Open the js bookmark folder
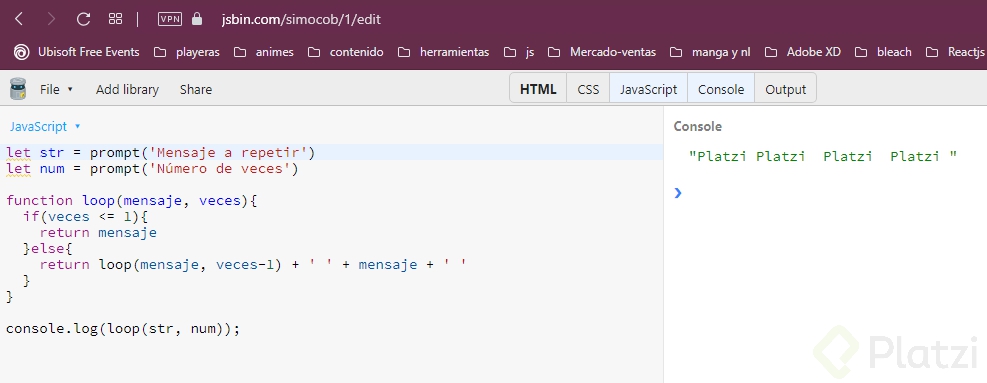The width and height of the screenshot is (987, 383). point(519,52)
